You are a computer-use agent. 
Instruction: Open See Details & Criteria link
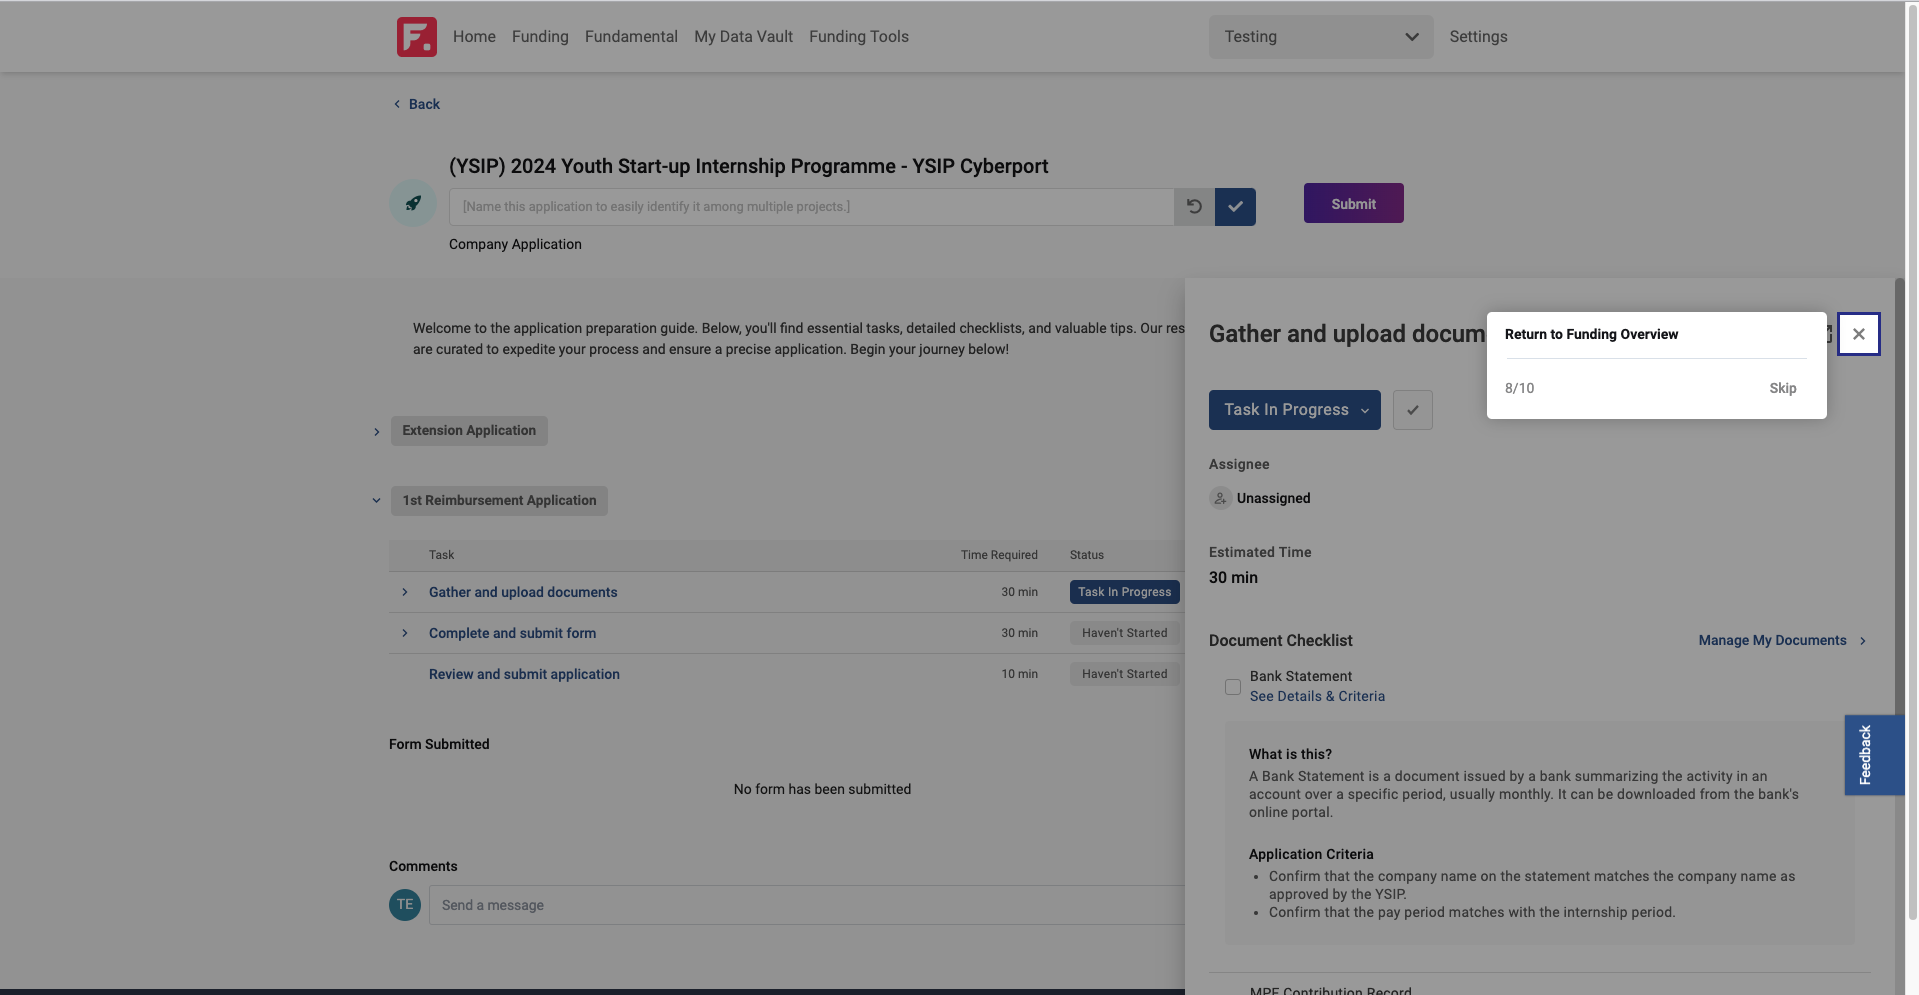1317,696
